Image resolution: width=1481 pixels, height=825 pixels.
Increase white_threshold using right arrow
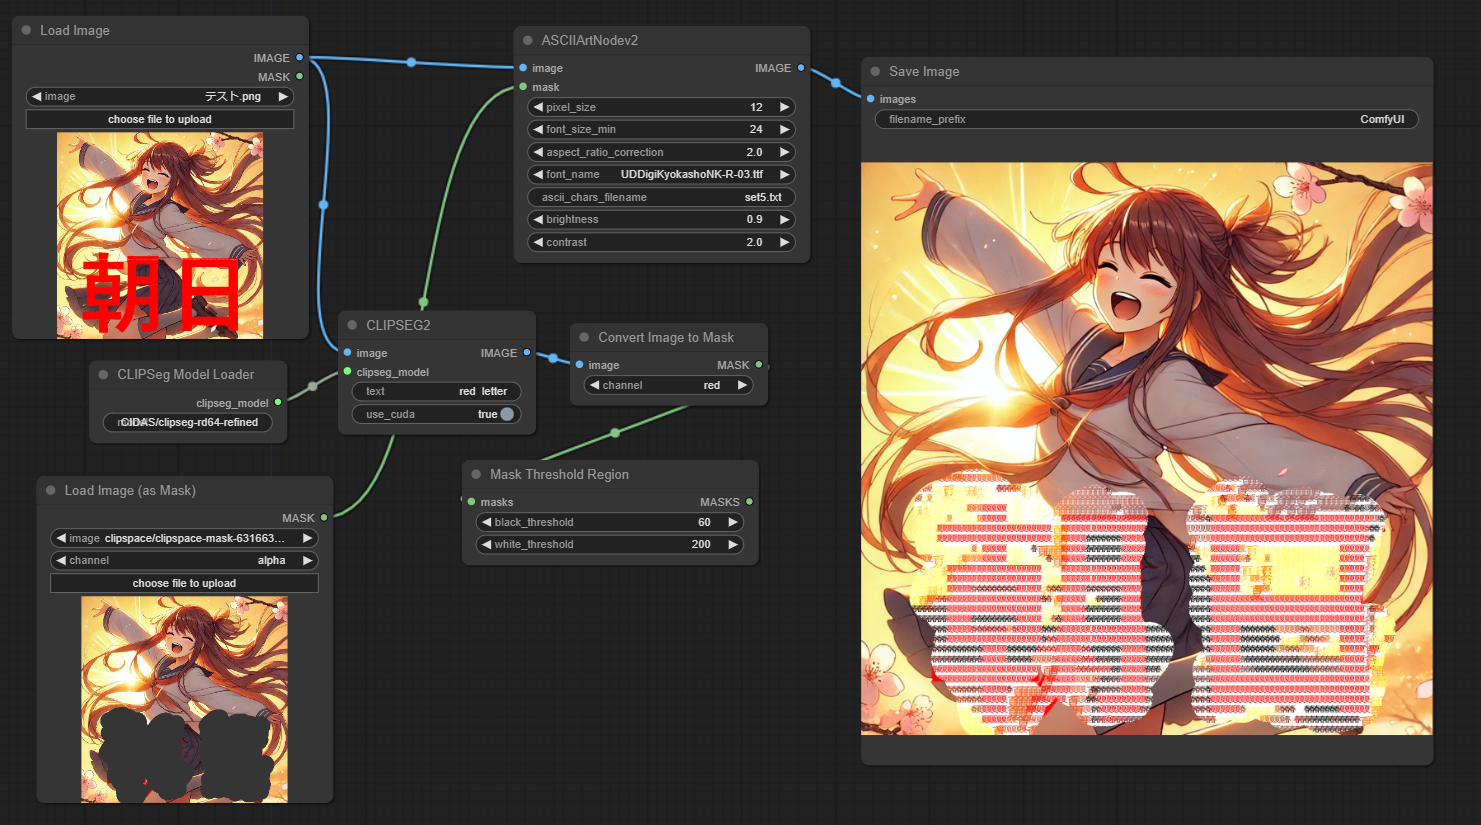click(x=732, y=545)
